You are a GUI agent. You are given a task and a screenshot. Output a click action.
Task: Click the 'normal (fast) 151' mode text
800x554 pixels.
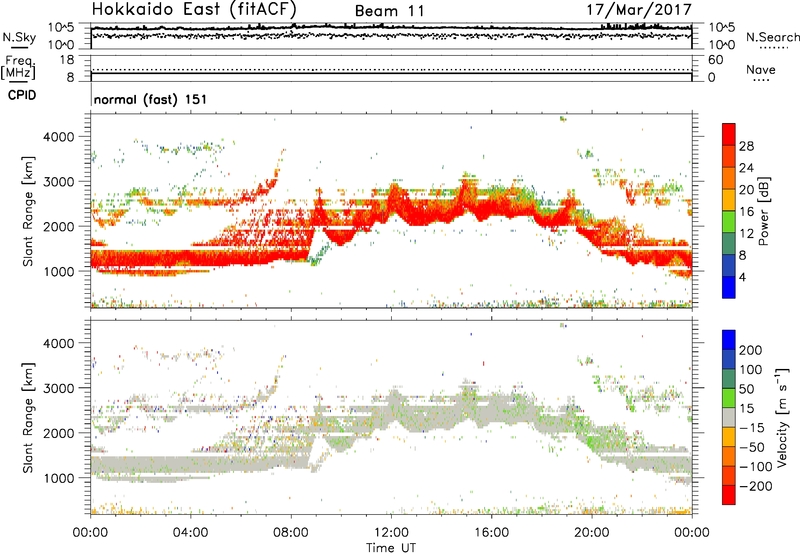click(151, 99)
